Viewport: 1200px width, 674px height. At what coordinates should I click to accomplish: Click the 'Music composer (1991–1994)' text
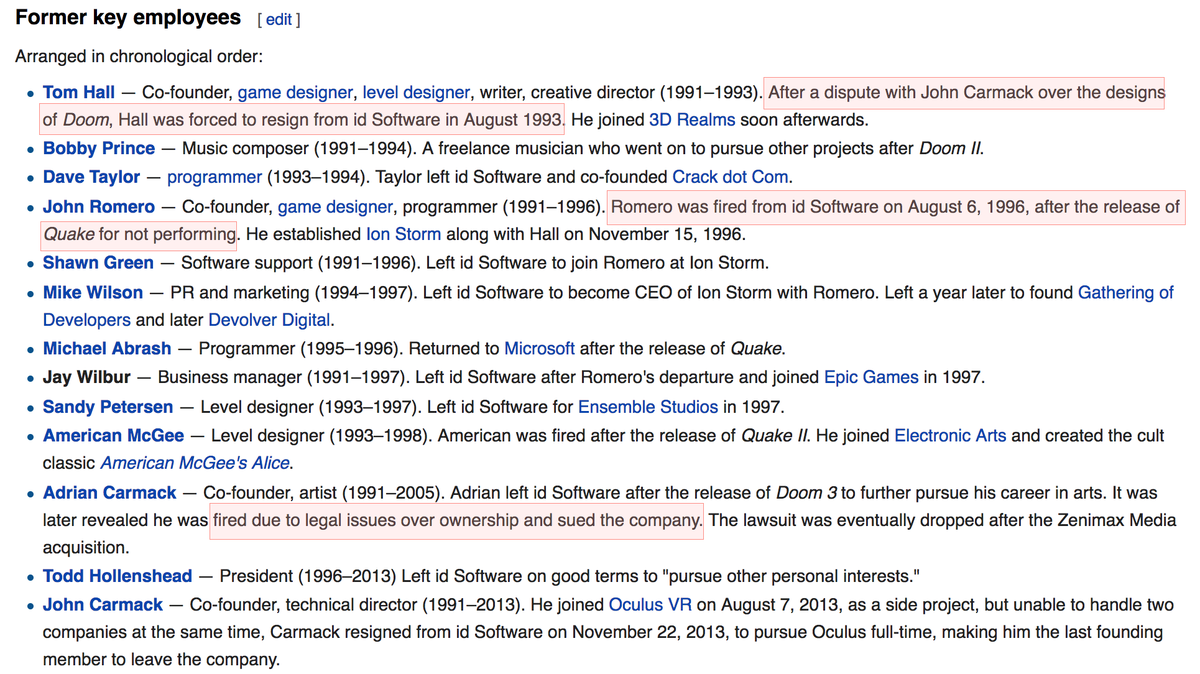[295, 148]
